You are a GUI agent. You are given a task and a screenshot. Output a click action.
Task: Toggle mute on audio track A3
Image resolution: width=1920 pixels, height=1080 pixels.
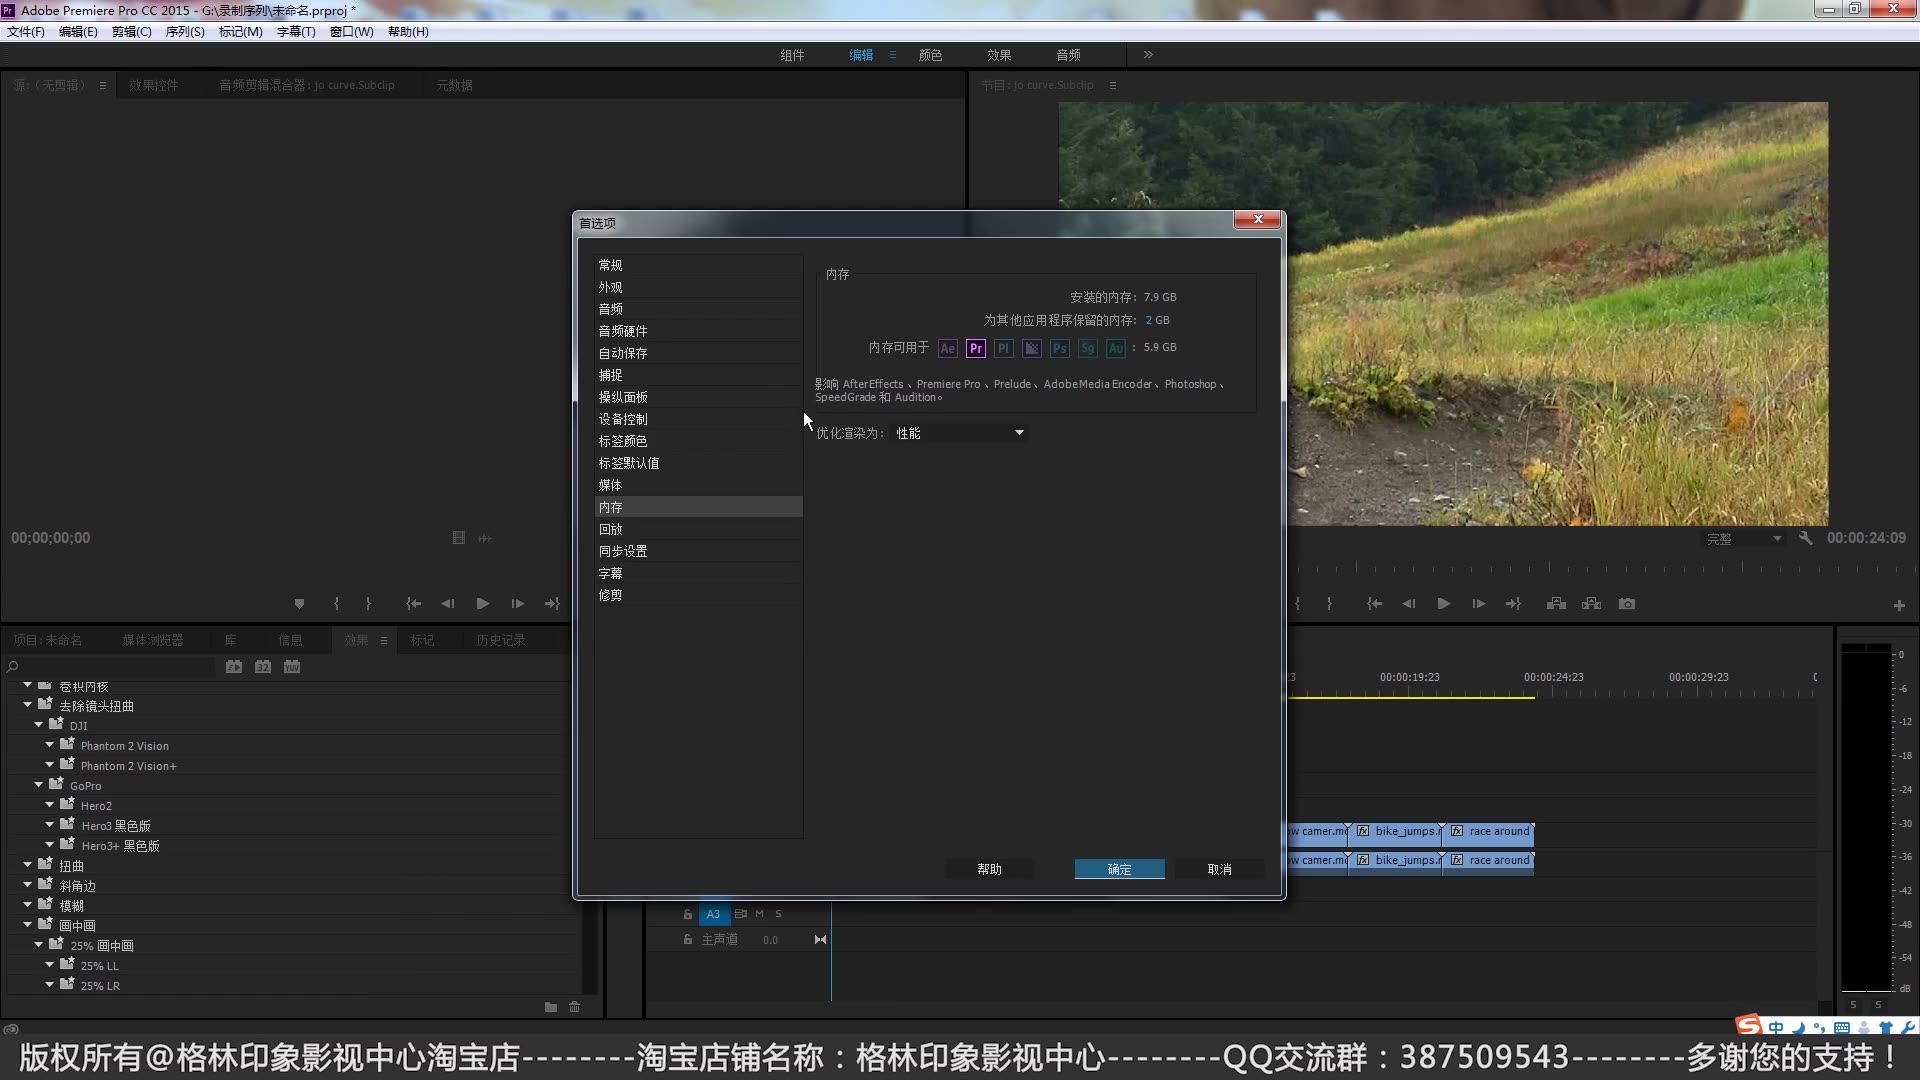coord(759,914)
